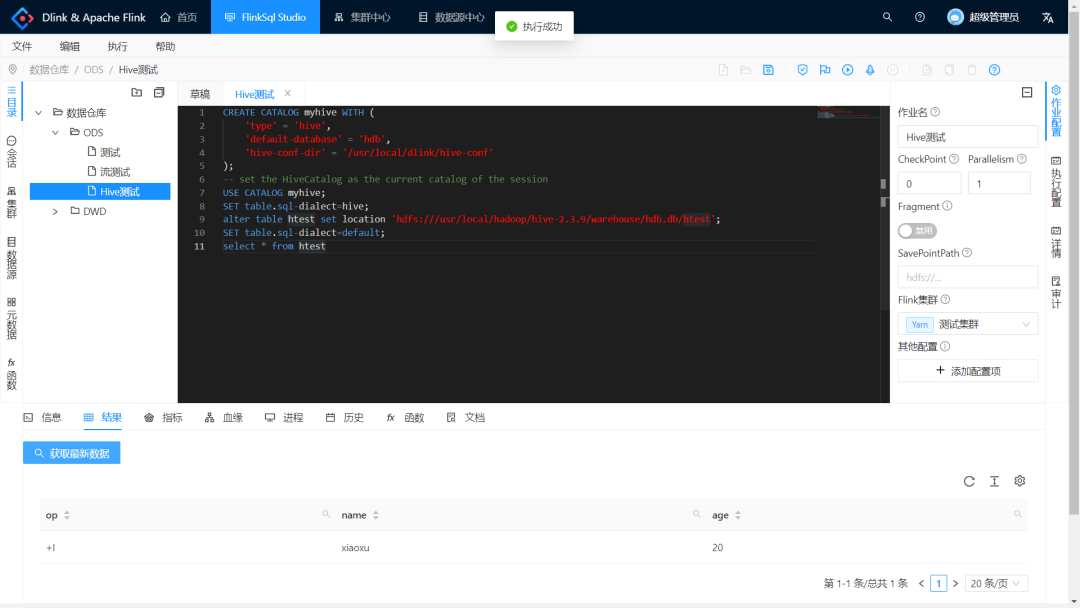Sort results by the age column

coord(738,515)
